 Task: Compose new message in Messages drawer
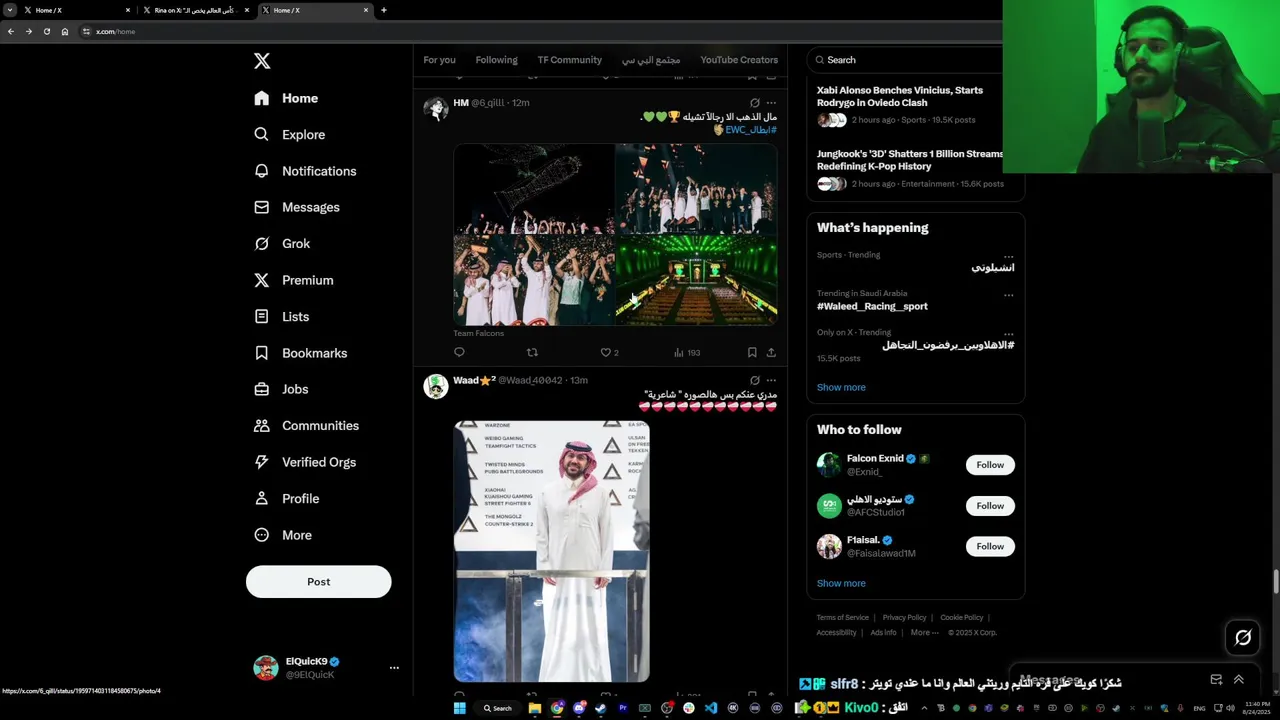coord(1216,680)
